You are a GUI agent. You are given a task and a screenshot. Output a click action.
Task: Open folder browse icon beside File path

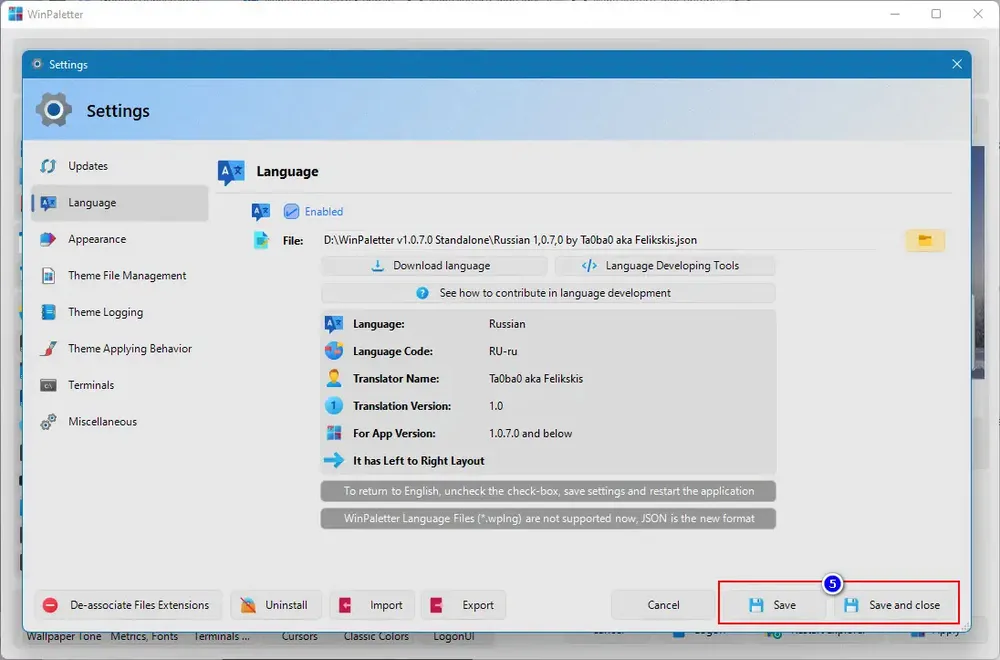point(925,240)
